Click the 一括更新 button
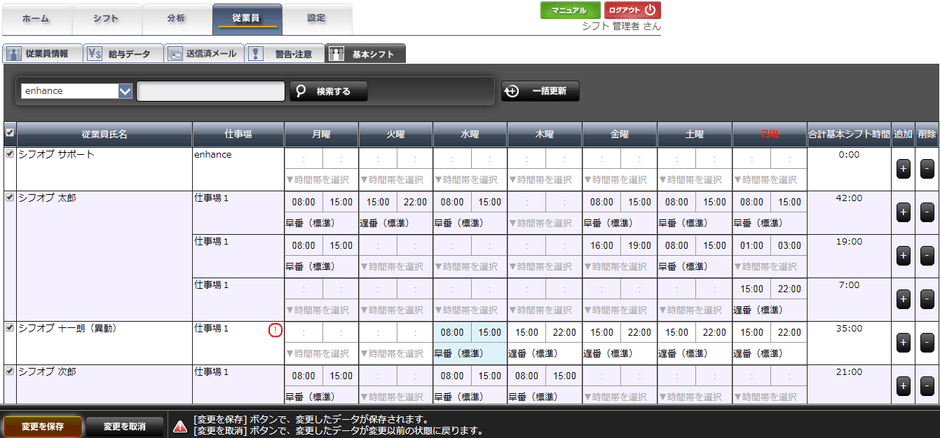This screenshot has height=438, width=940. pos(540,92)
